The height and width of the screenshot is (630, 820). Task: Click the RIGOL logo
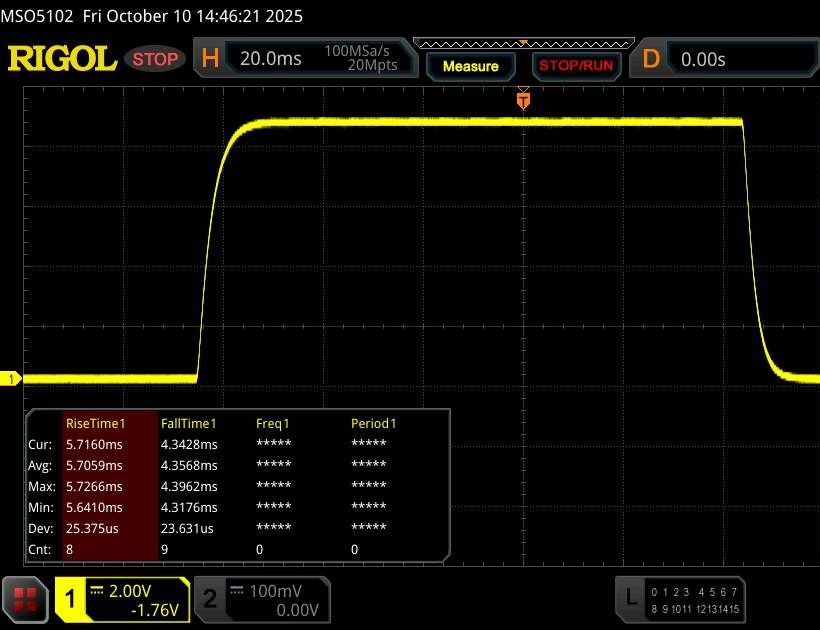pyautogui.click(x=62, y=59)
